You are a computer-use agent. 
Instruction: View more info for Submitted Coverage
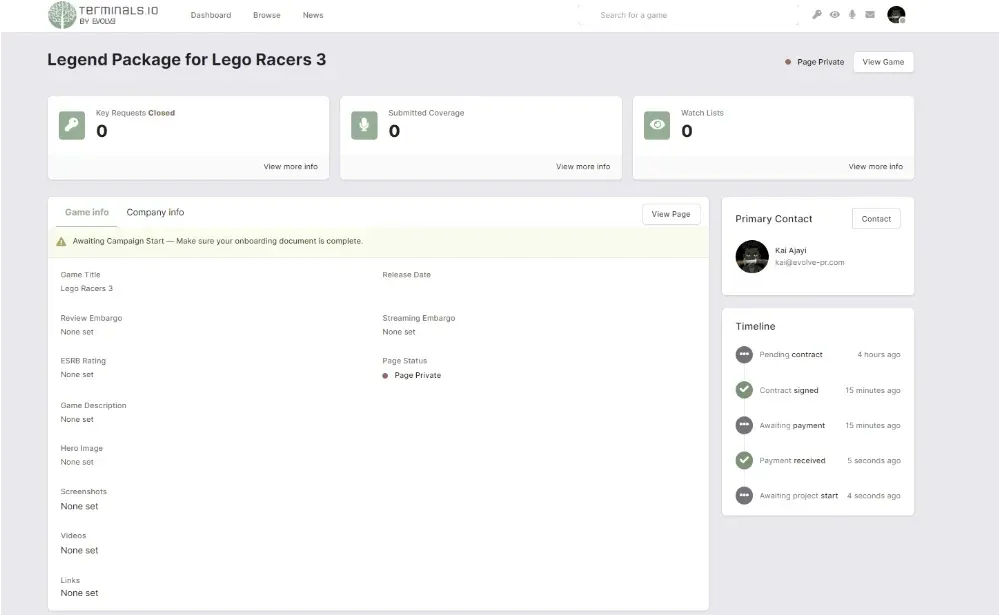point(583,166)
